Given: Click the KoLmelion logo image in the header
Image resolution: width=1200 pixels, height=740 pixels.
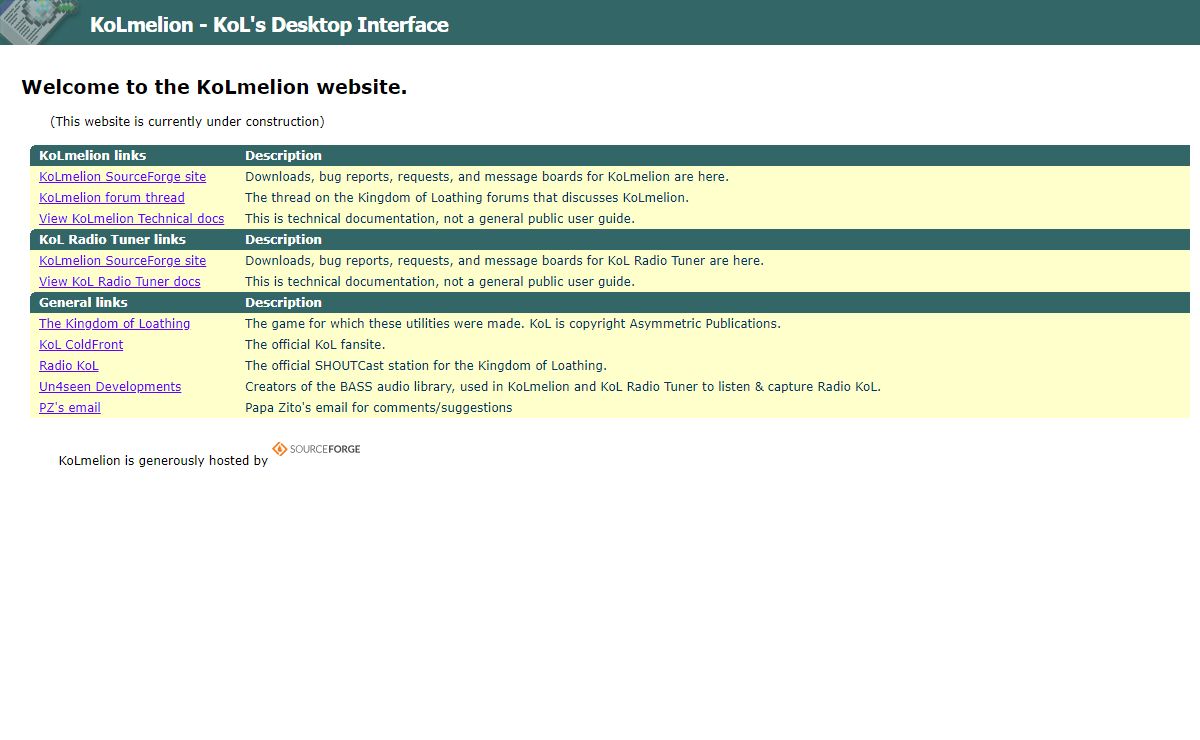Looking at the screenshot, I should tap(38, 21).
